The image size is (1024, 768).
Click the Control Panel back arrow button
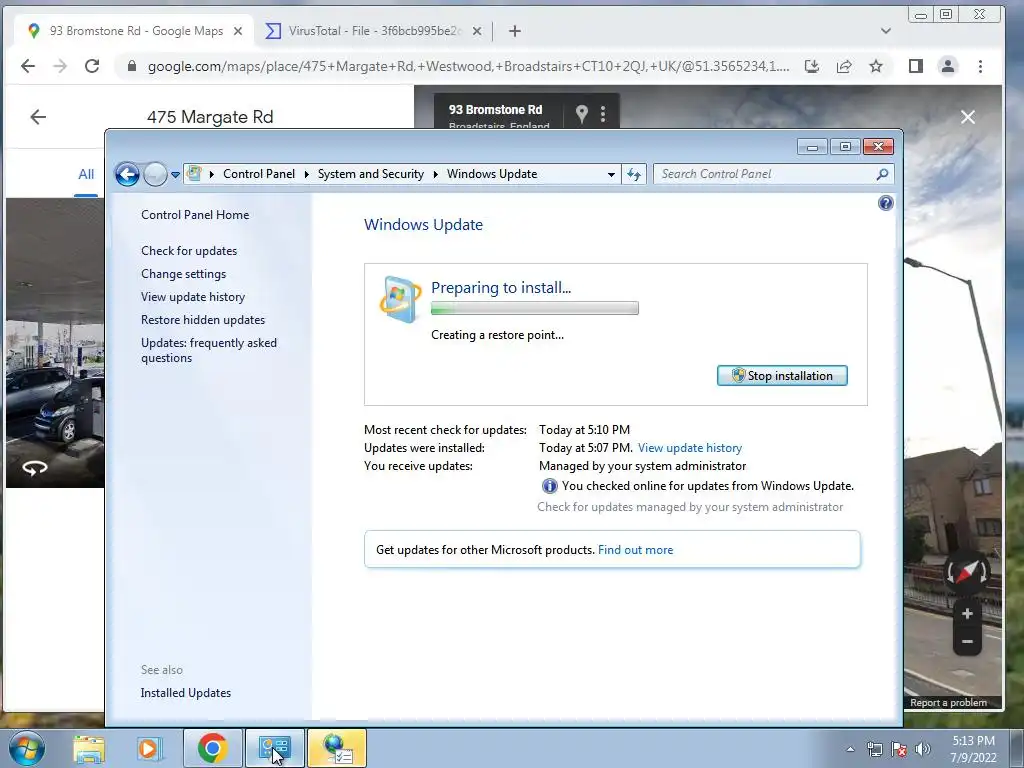click(x=127, y=174)
